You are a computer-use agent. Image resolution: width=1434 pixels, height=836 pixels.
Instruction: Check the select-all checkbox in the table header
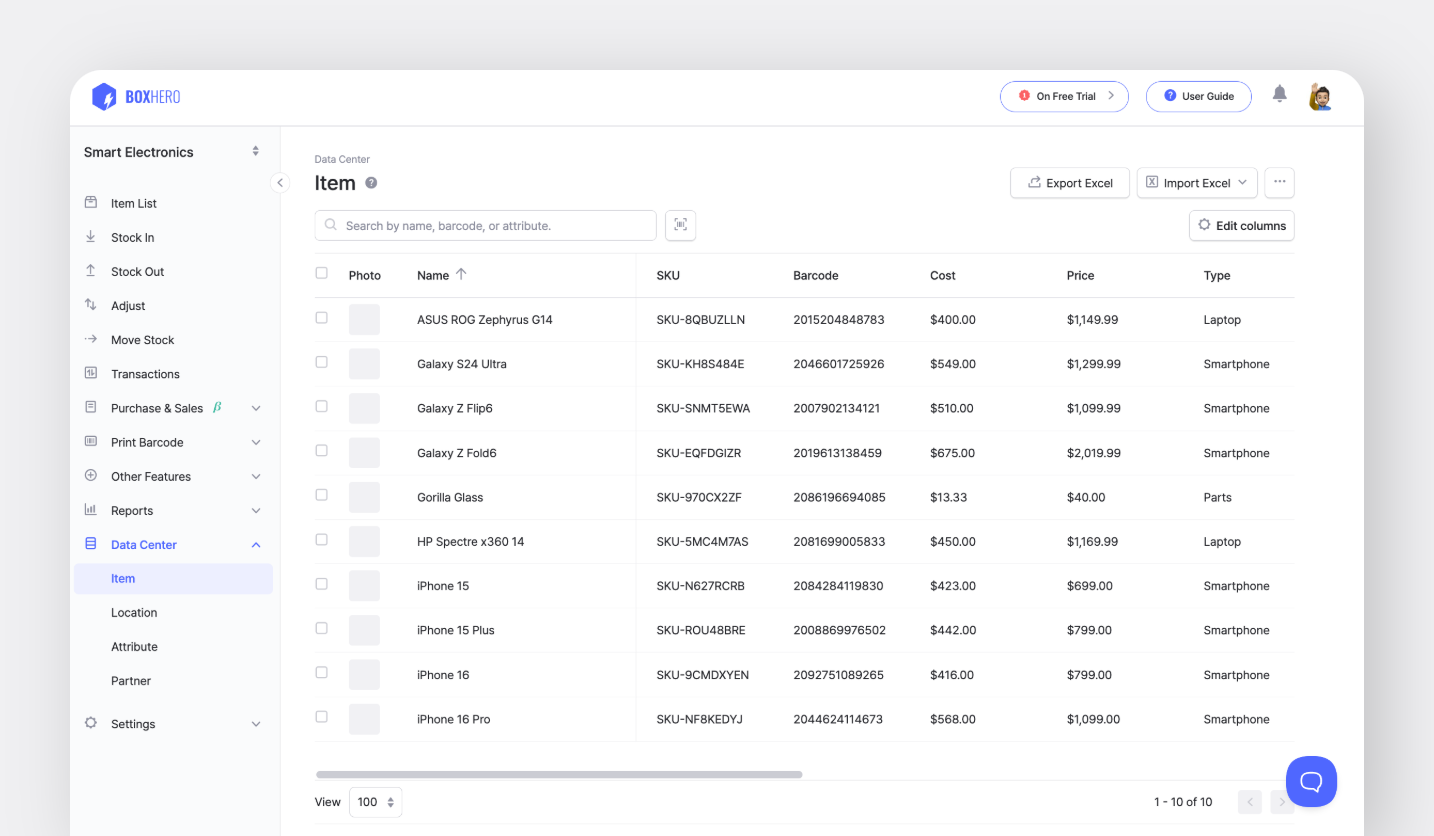pos(321,273)
